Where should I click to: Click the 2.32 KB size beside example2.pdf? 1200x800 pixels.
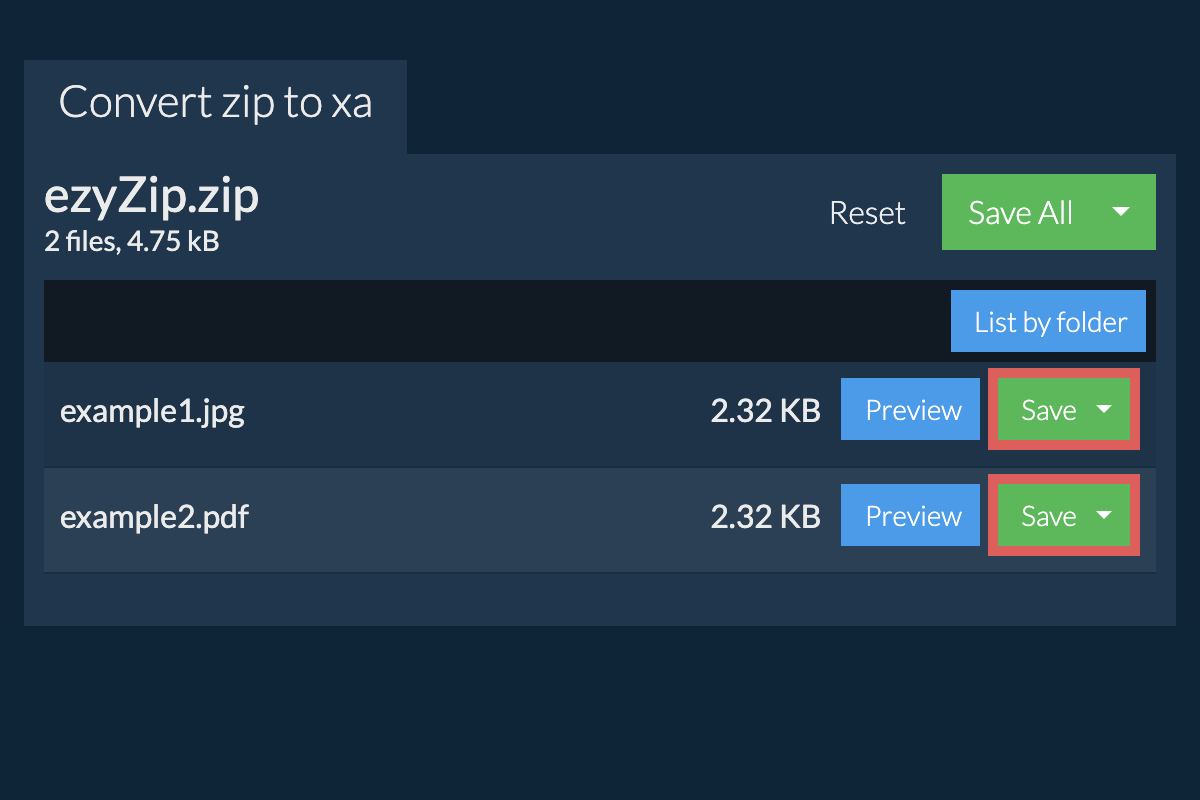(765, 517)
